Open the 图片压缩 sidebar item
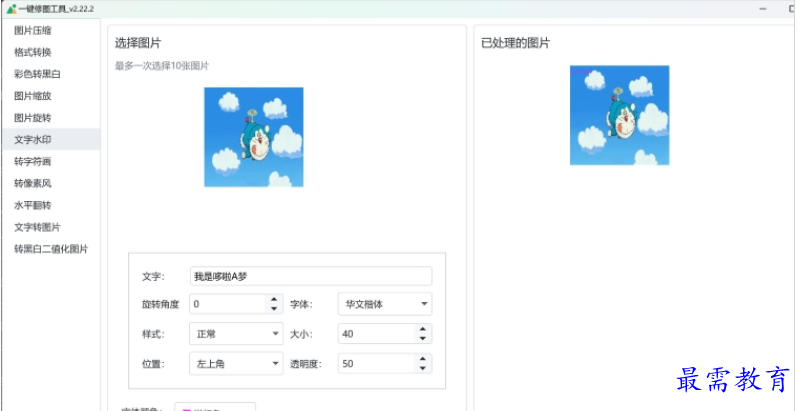Image resolution: width=798 pixels, height=411 pixels. (50, 31)
